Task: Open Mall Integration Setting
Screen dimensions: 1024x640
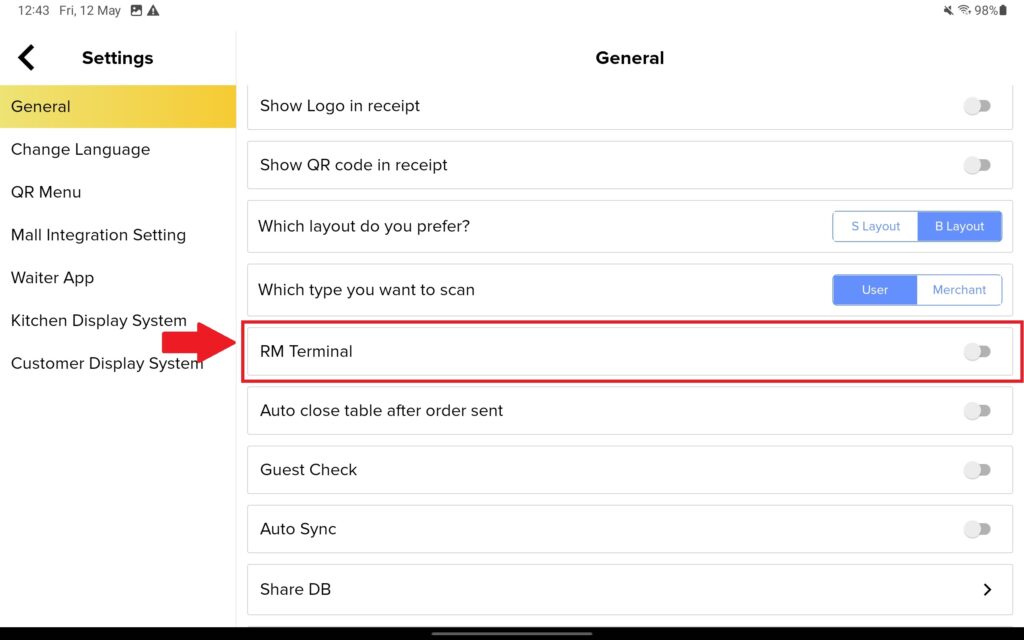Action: (x=98, y=235)
